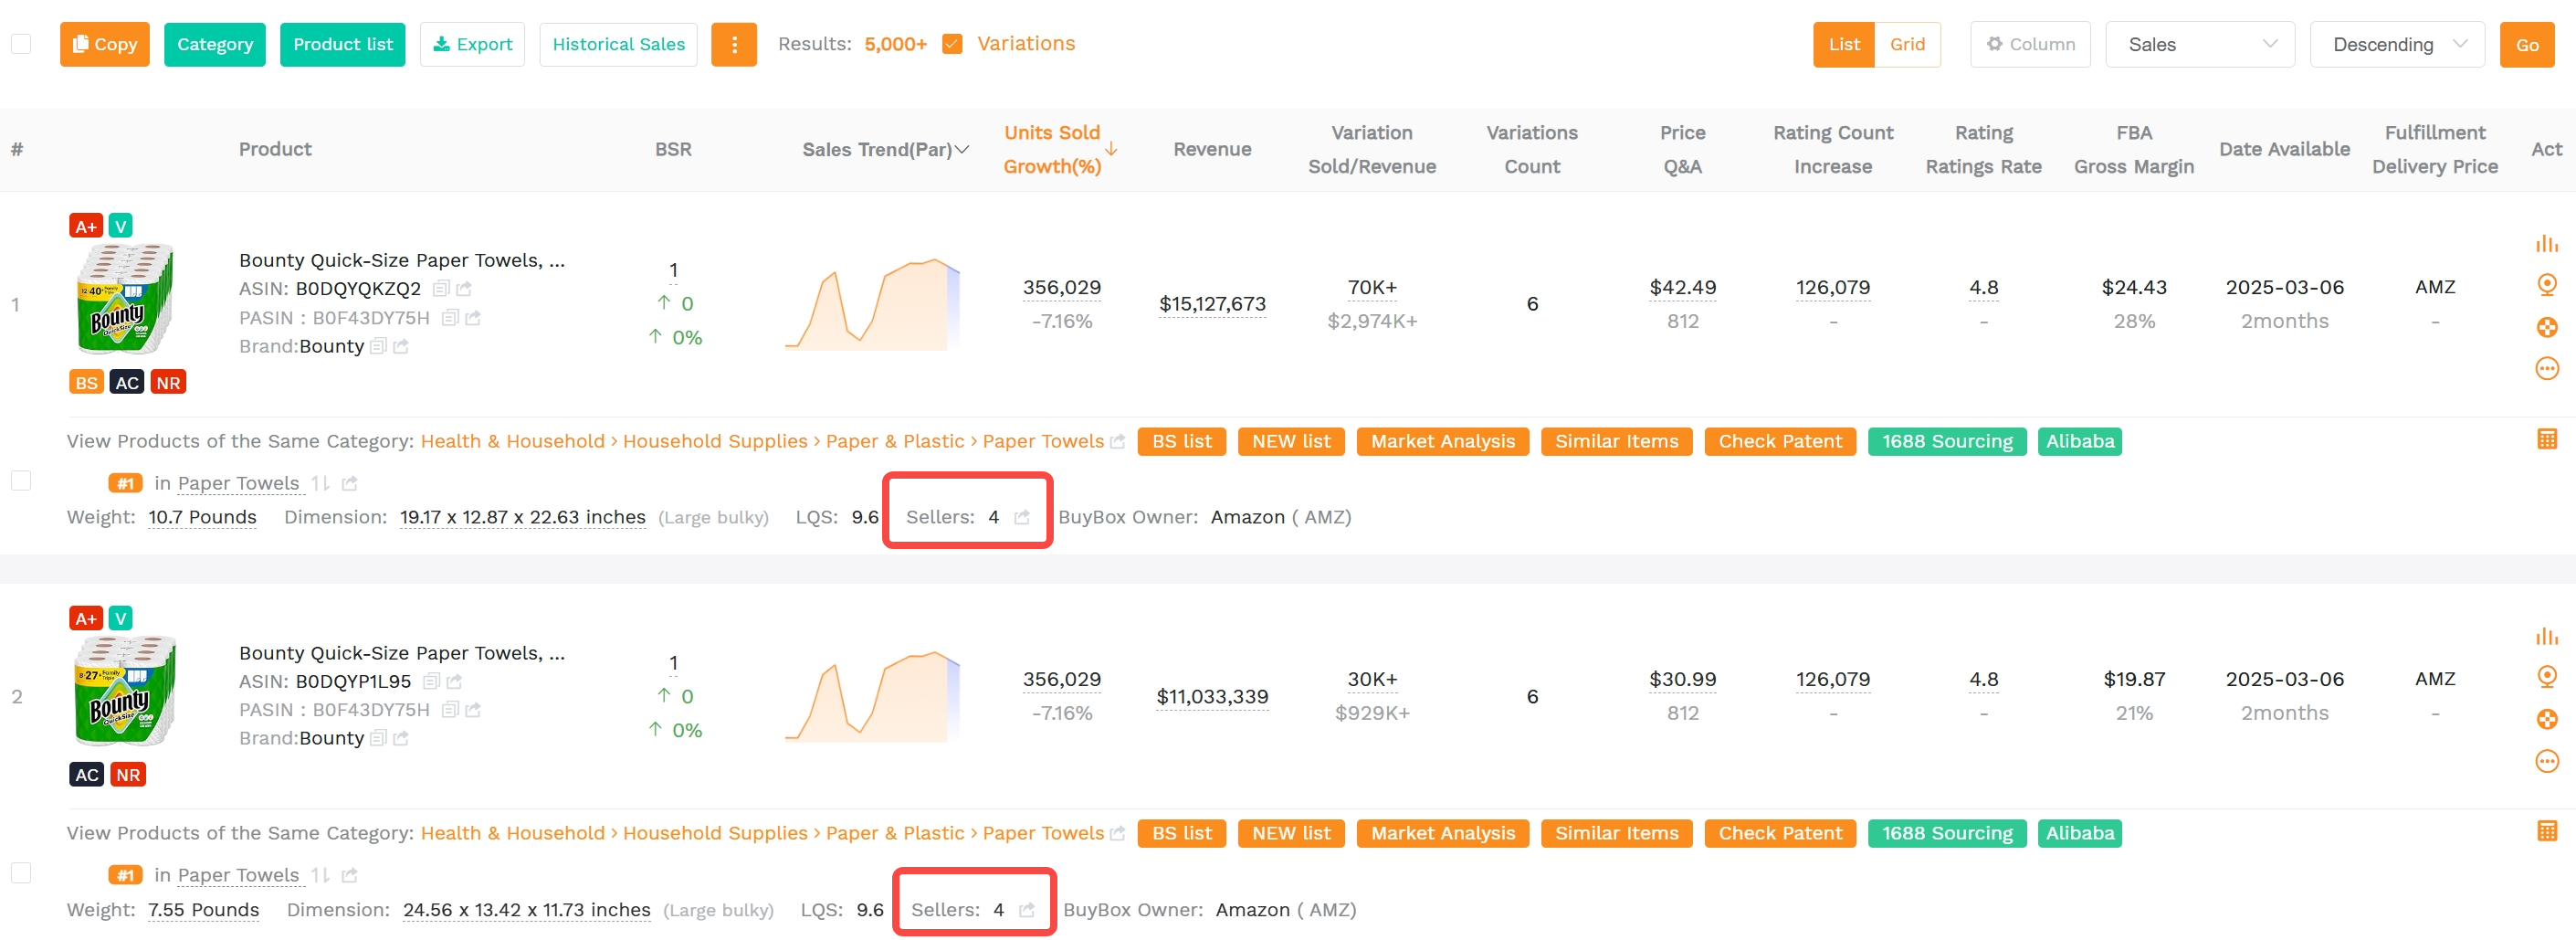Viewport: 2576px width, 940px height.
Task: Copy ASIN B0DQYP1L95 with the copy icon
Action: coord(431,681)
